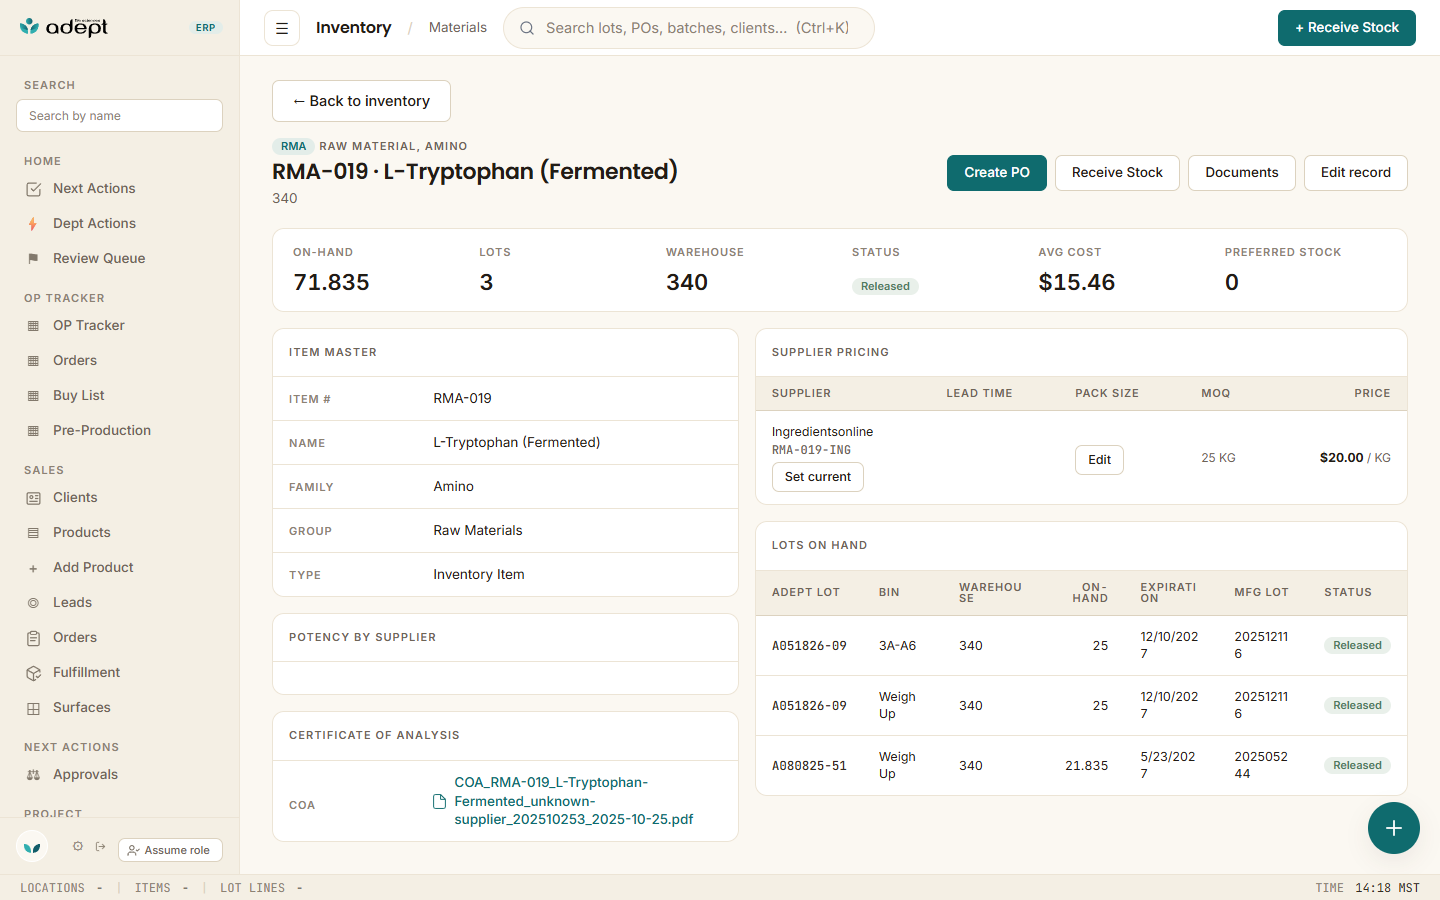Click the on-hand quantity 21.835
Screen dimensions: 1440x900
[x=1086, y=766]
